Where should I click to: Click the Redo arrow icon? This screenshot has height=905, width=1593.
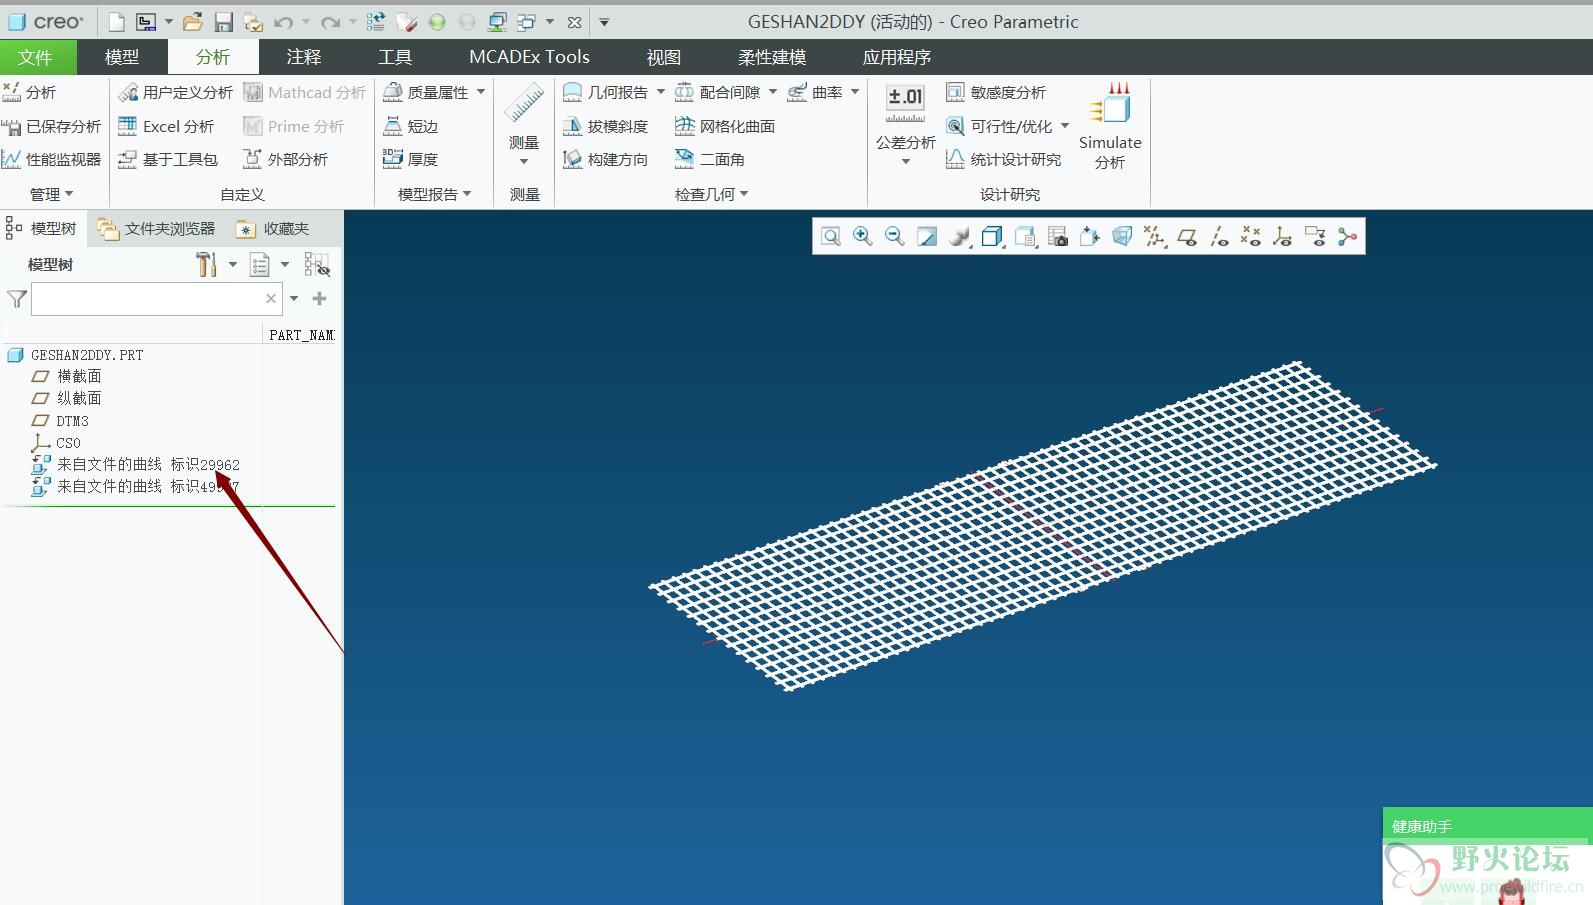330,22
